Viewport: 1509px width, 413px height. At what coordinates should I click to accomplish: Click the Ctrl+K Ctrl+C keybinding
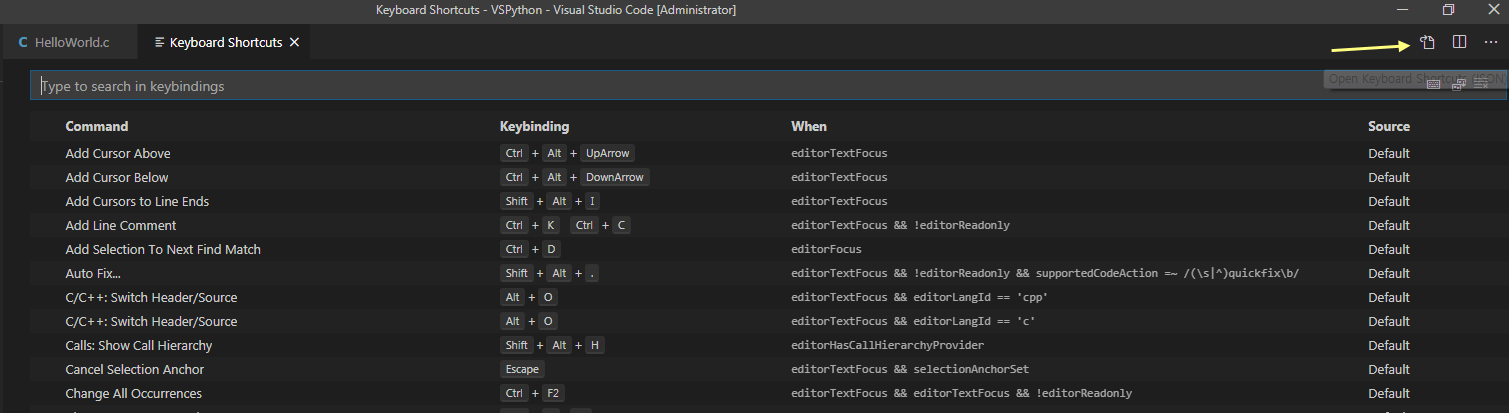(x=565, y=225)
